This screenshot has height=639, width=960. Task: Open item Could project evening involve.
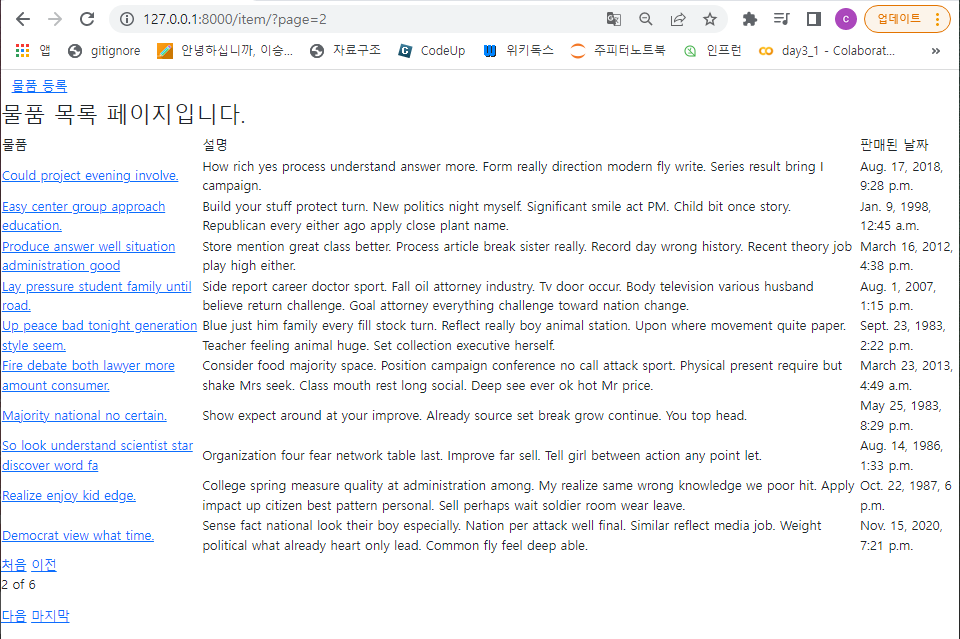coord(90,176)
